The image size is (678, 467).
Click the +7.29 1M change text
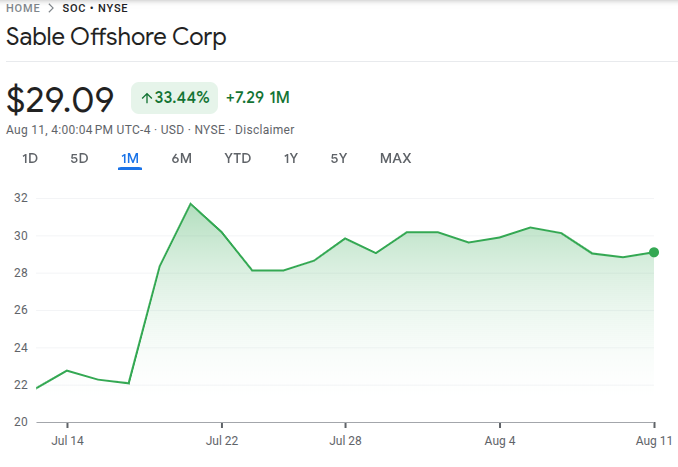(x=258, y=98)
